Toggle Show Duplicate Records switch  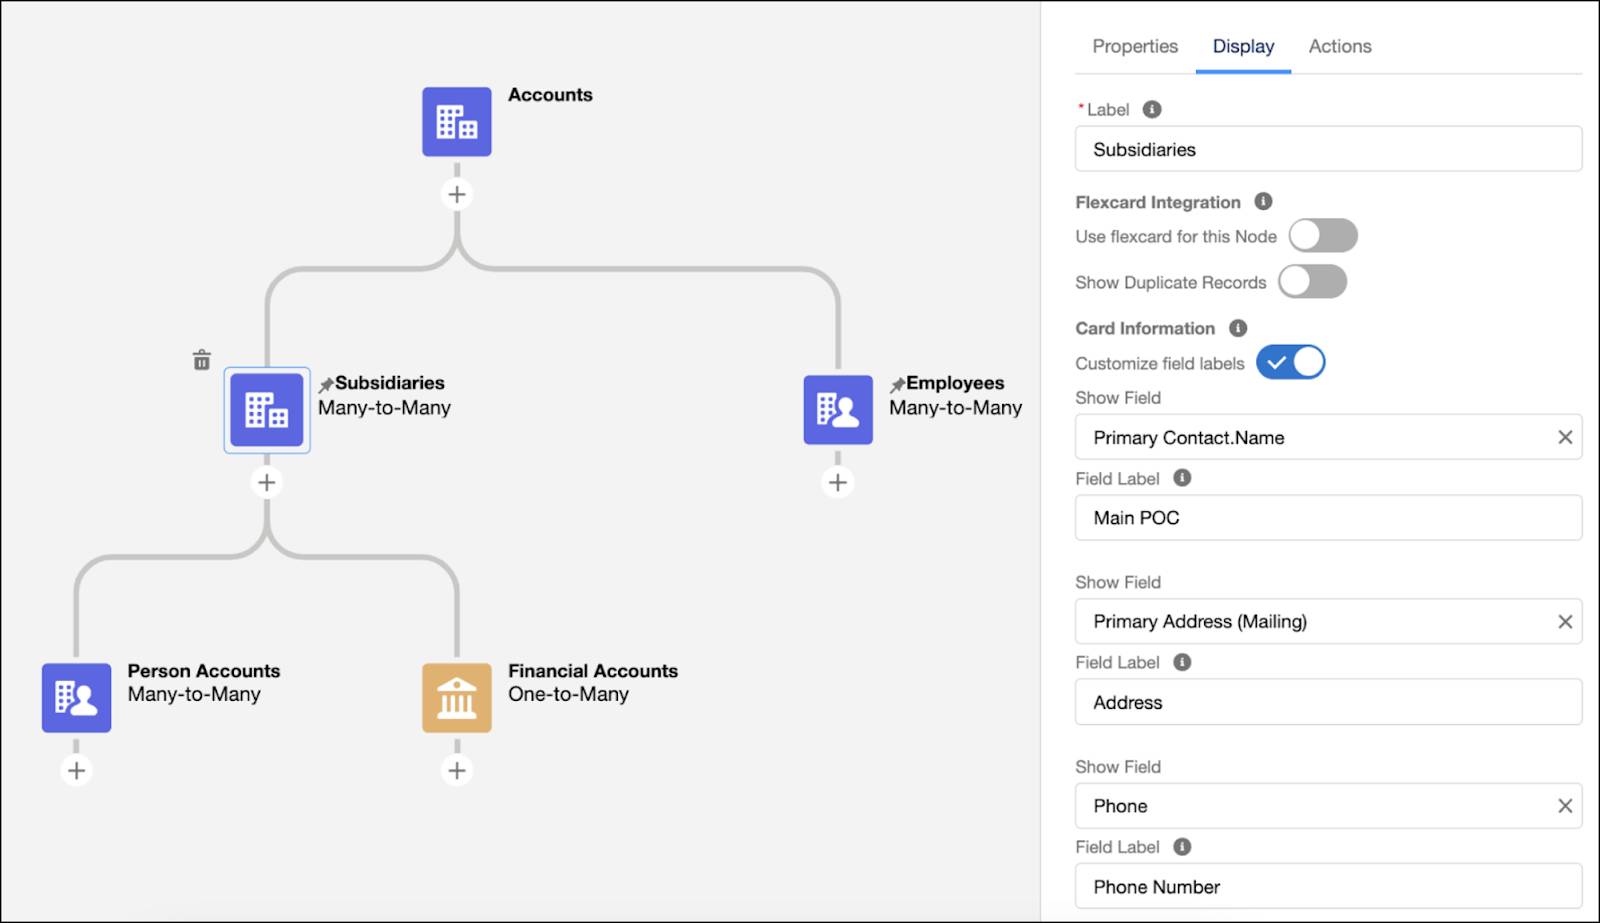[x=1312, y=282]
